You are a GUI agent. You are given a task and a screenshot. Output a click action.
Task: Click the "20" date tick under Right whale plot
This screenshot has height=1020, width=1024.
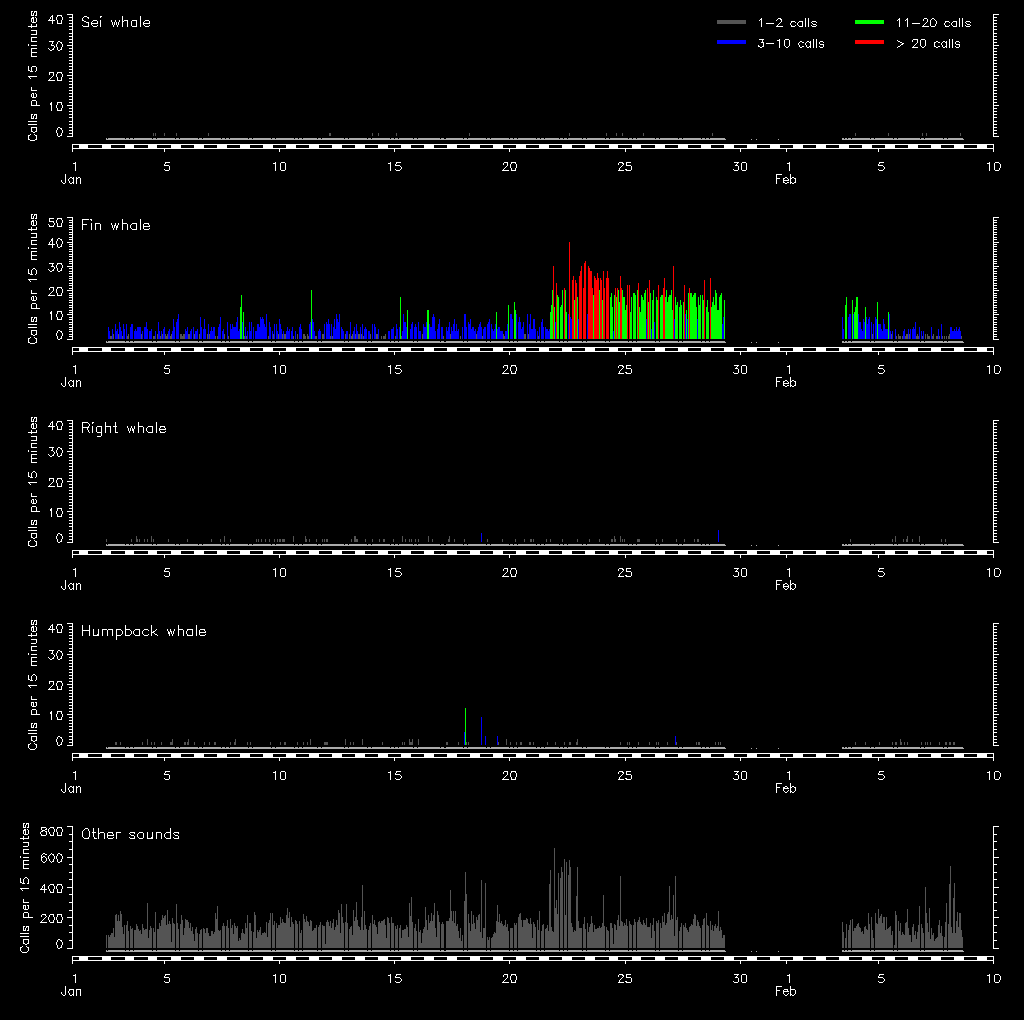pos(510,573)
